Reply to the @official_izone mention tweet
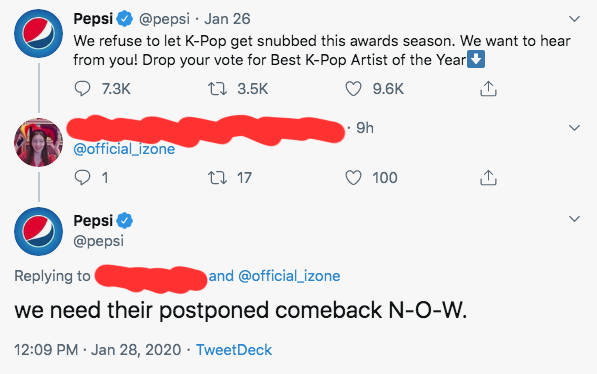Image resolution: width=597 pixels, height=374 pixels. 82,177
